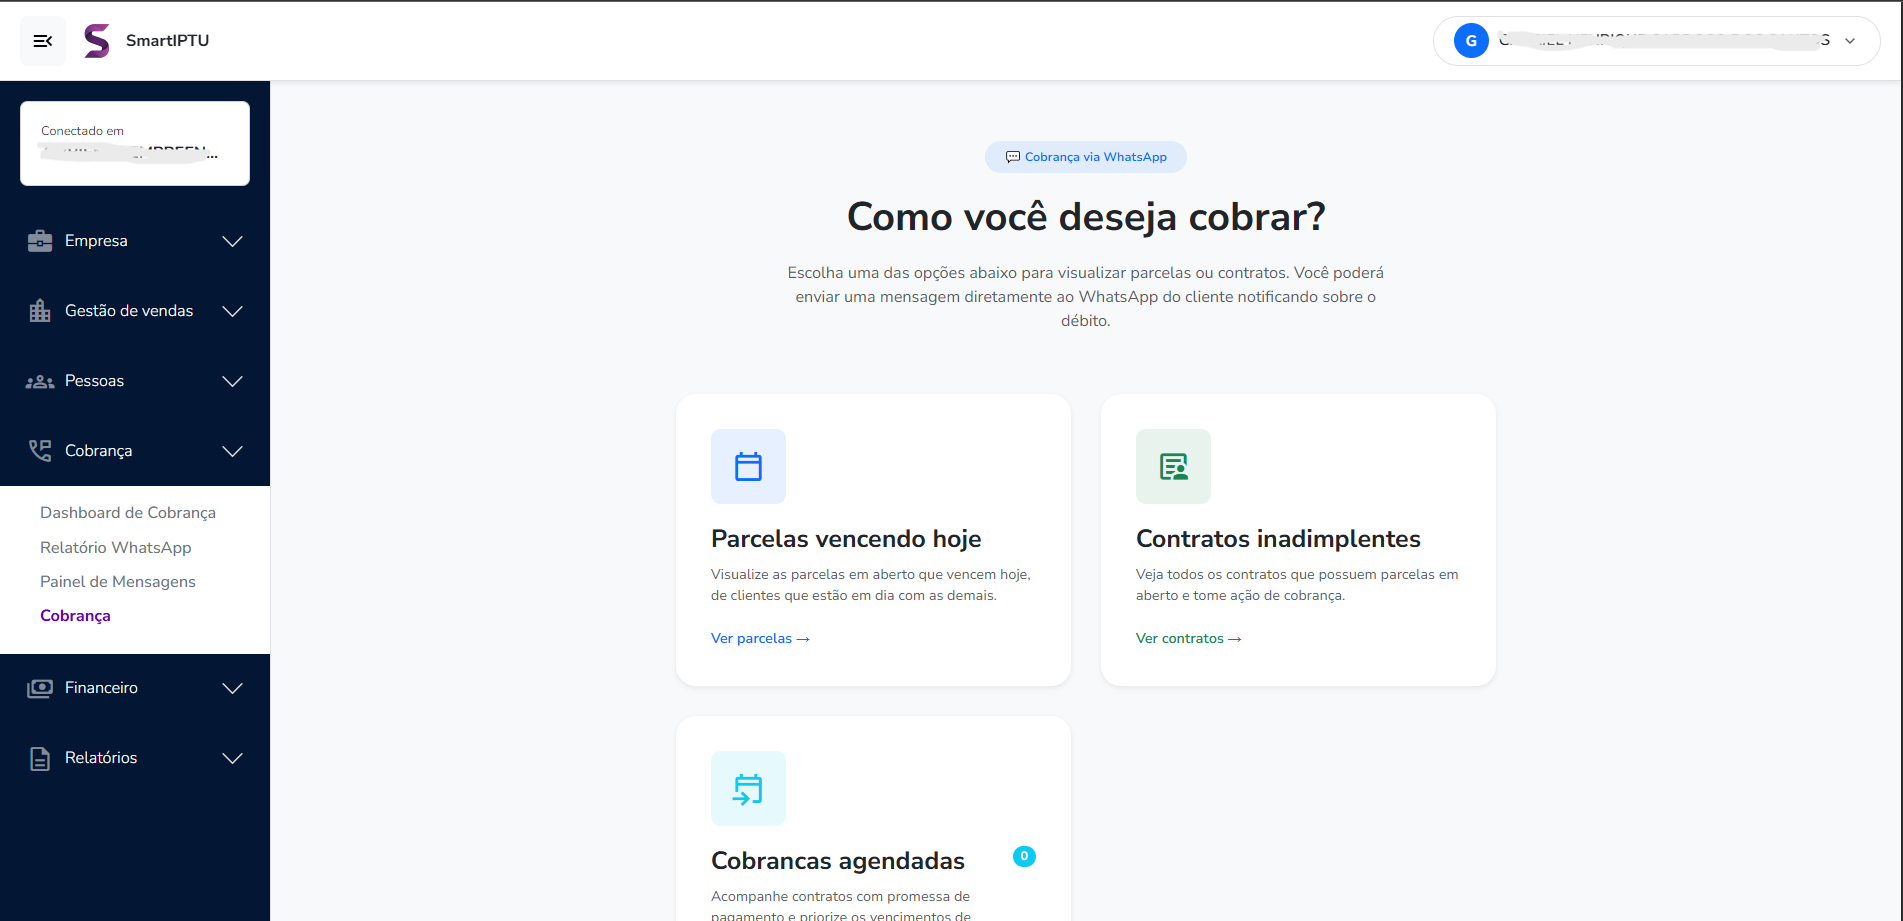Click the Financeiro money icon
This screenshot has height=921, width=1903.
tap(40, 688)
